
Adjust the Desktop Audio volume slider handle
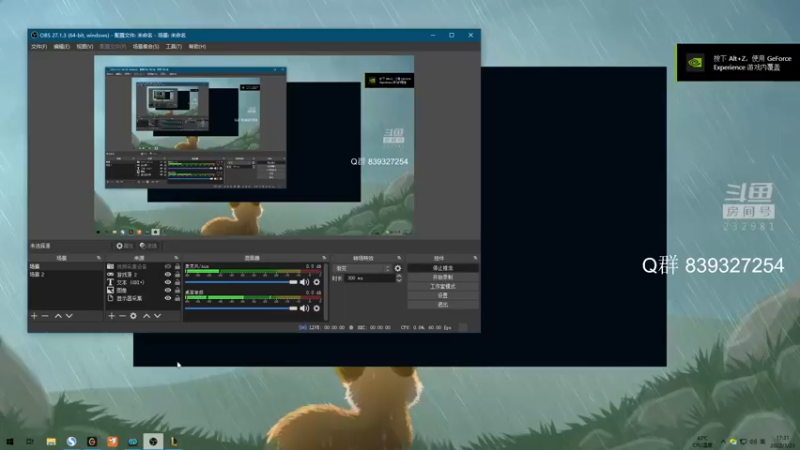[x=293, y=308]
